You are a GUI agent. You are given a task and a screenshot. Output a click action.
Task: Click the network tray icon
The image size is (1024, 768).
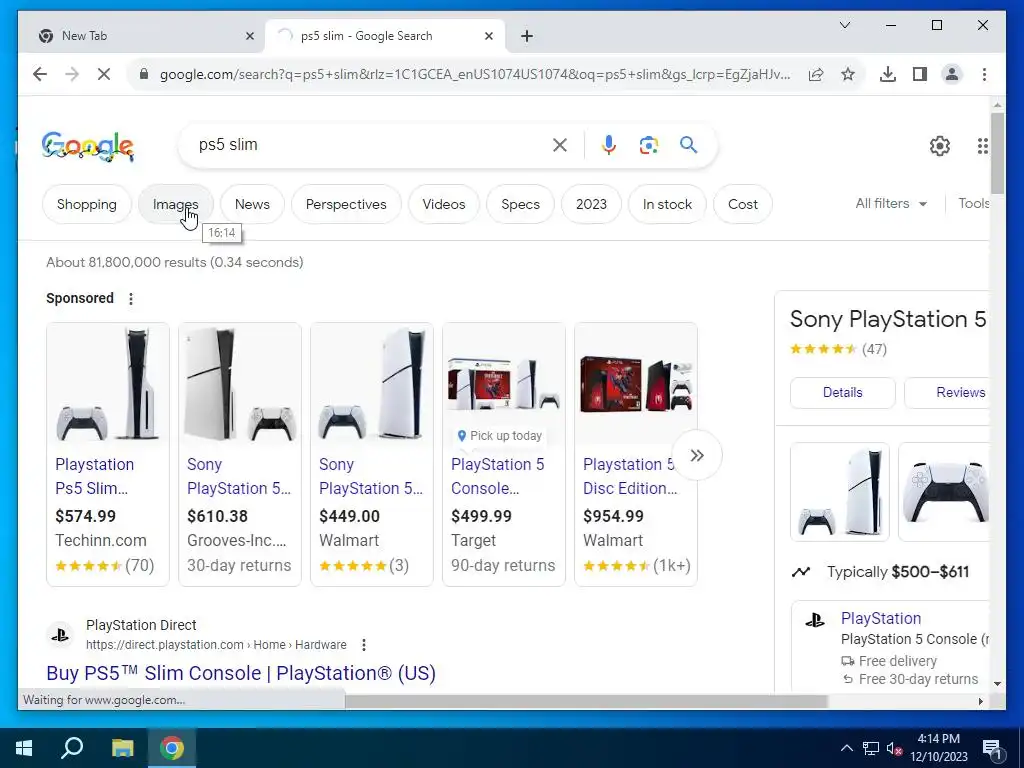click(x=871, y=748)
